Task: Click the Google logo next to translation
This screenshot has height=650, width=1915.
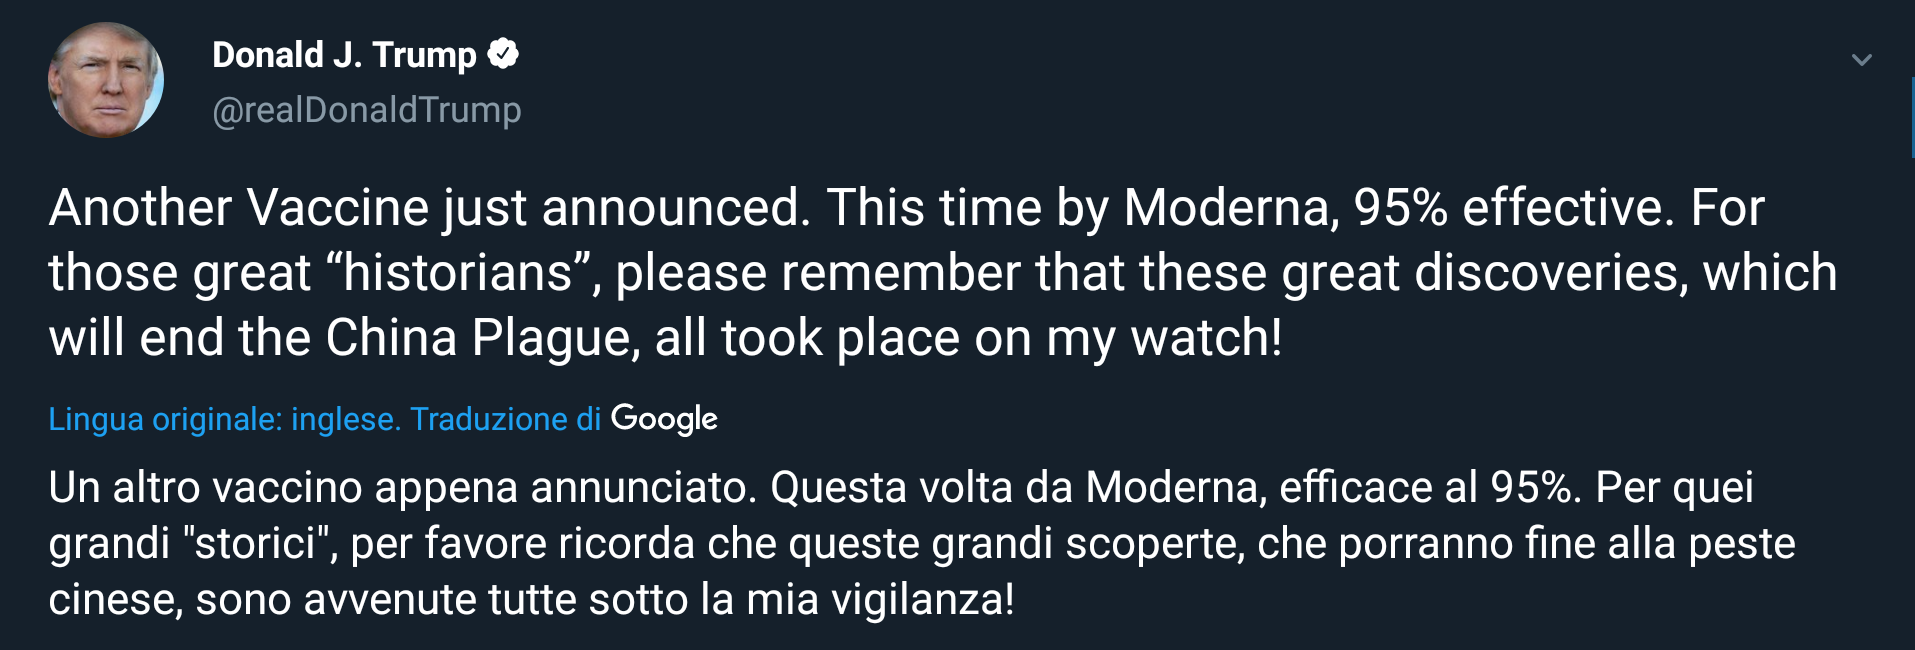Action: click(664, 419)
